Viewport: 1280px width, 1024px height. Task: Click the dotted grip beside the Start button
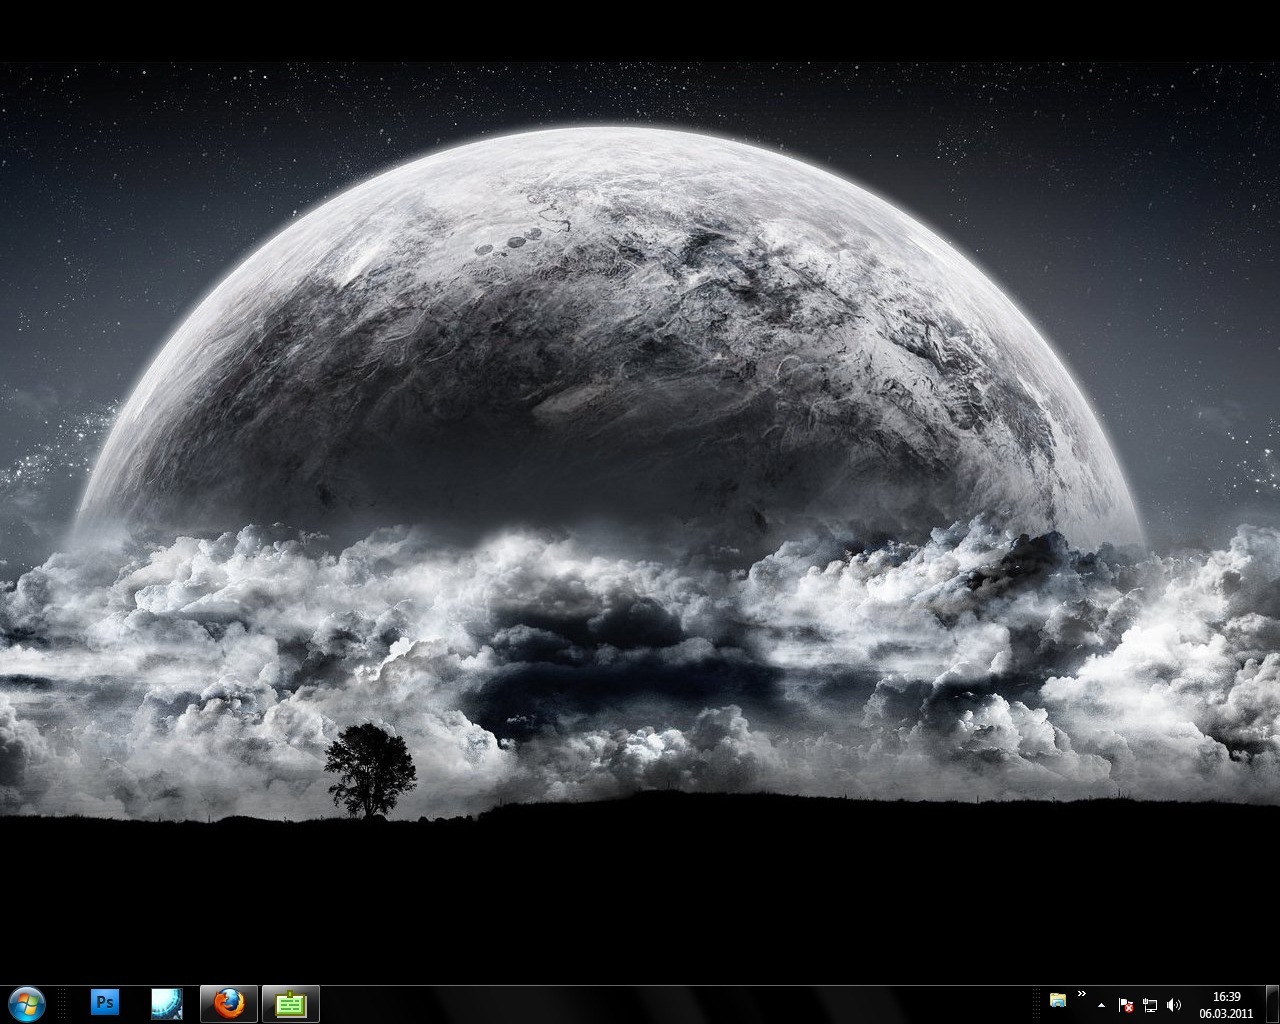[x=62, y=1004]
